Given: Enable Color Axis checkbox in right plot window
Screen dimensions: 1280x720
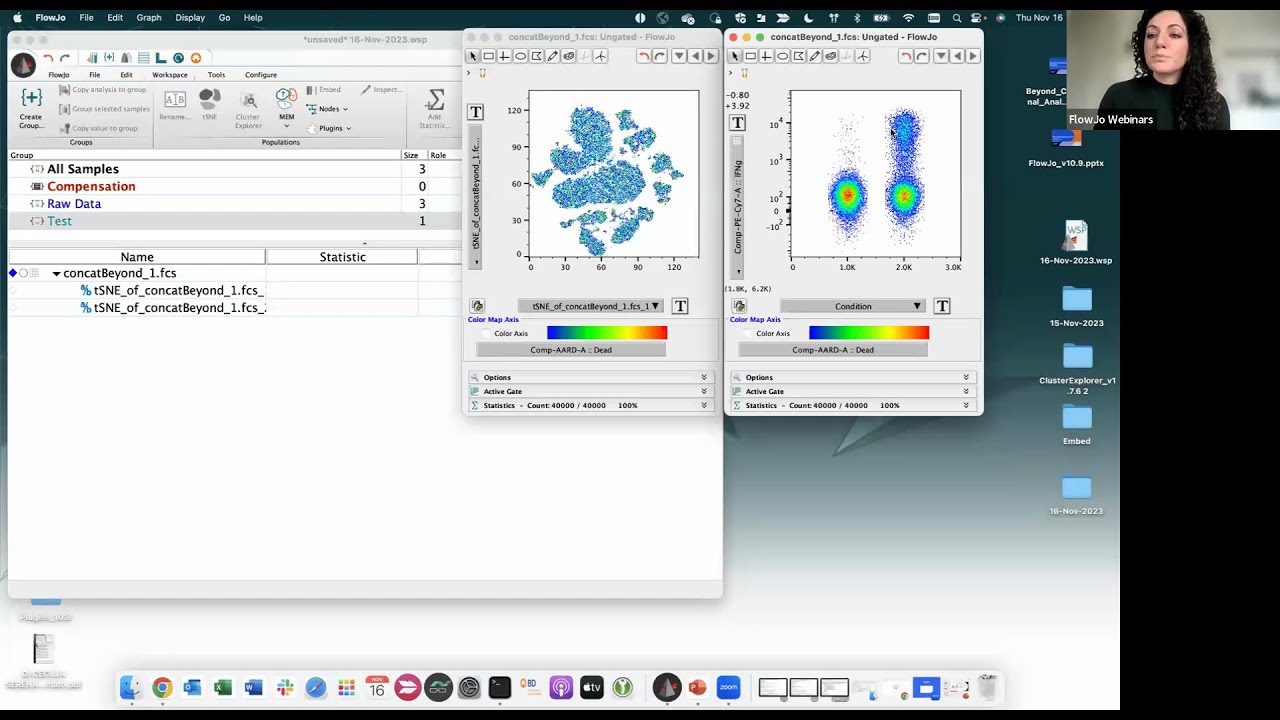Looking at the screenshot, I should pos(749,334).
